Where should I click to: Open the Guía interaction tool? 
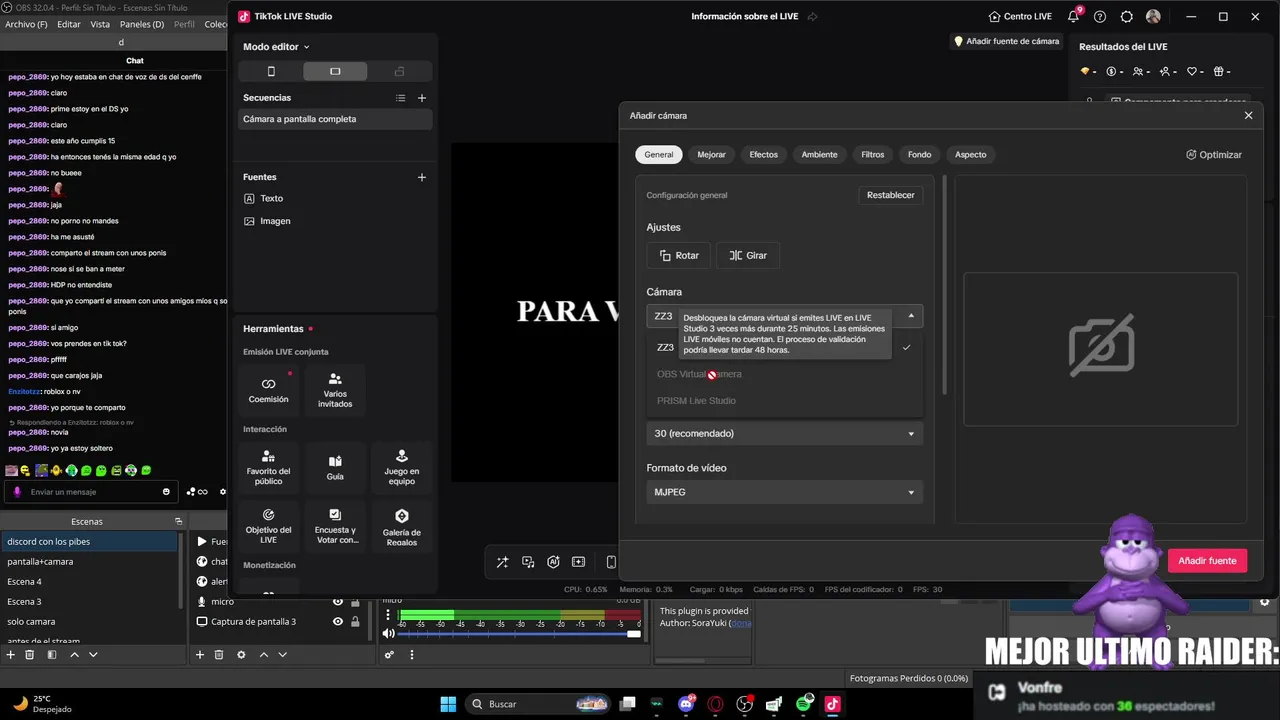(335, 468)
